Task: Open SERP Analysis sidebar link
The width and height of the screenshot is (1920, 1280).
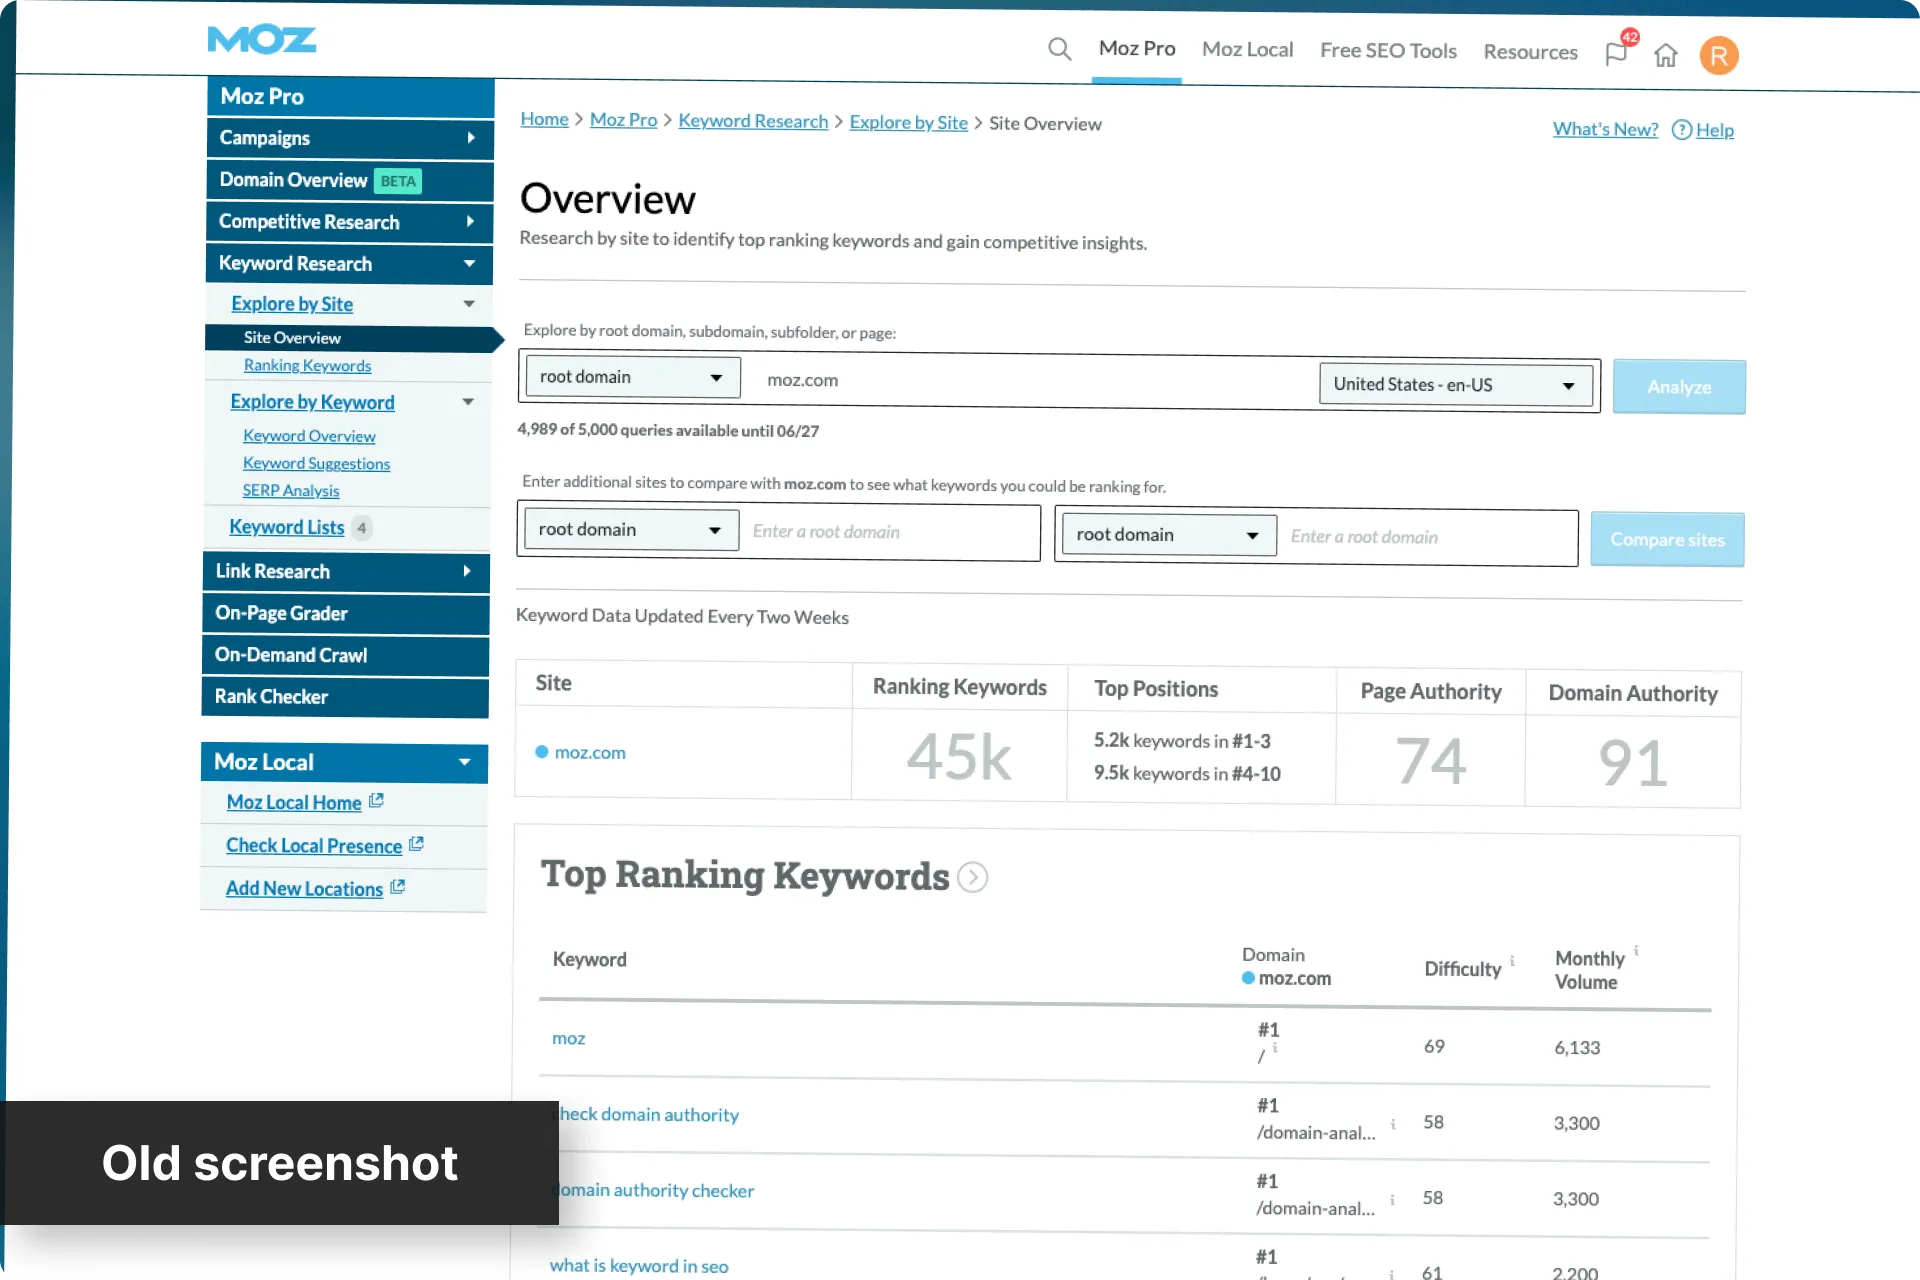Action: (x=291, y=490)
